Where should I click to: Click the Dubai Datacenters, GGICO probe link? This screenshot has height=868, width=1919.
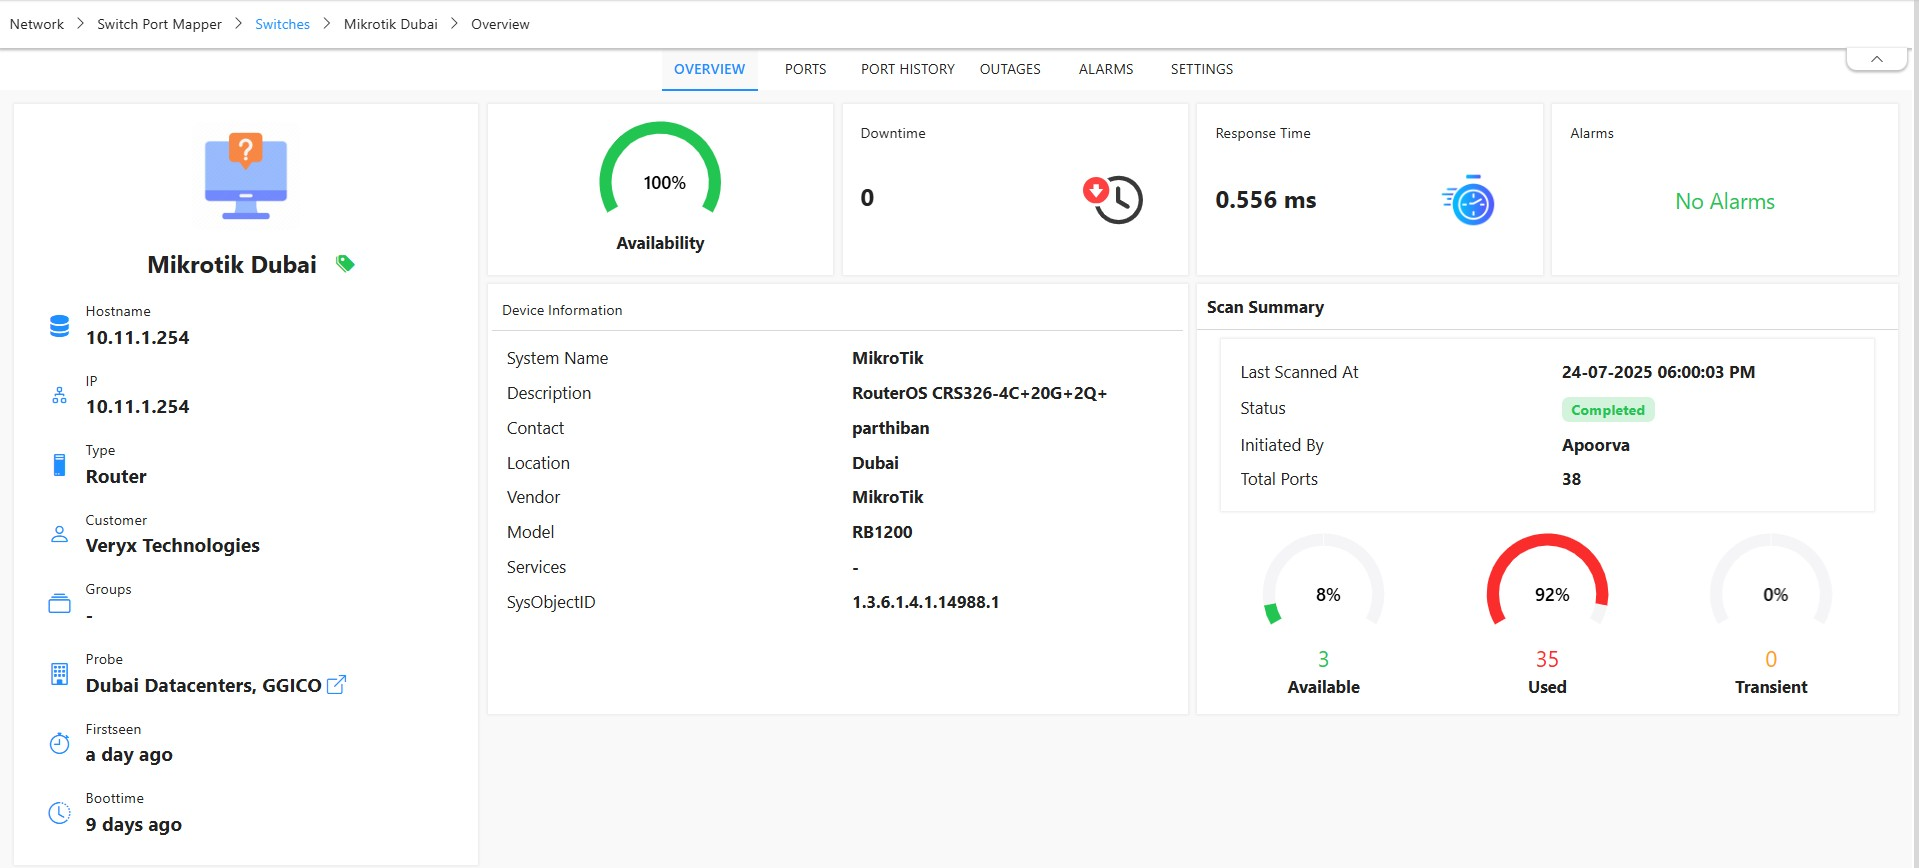[203, 686]
